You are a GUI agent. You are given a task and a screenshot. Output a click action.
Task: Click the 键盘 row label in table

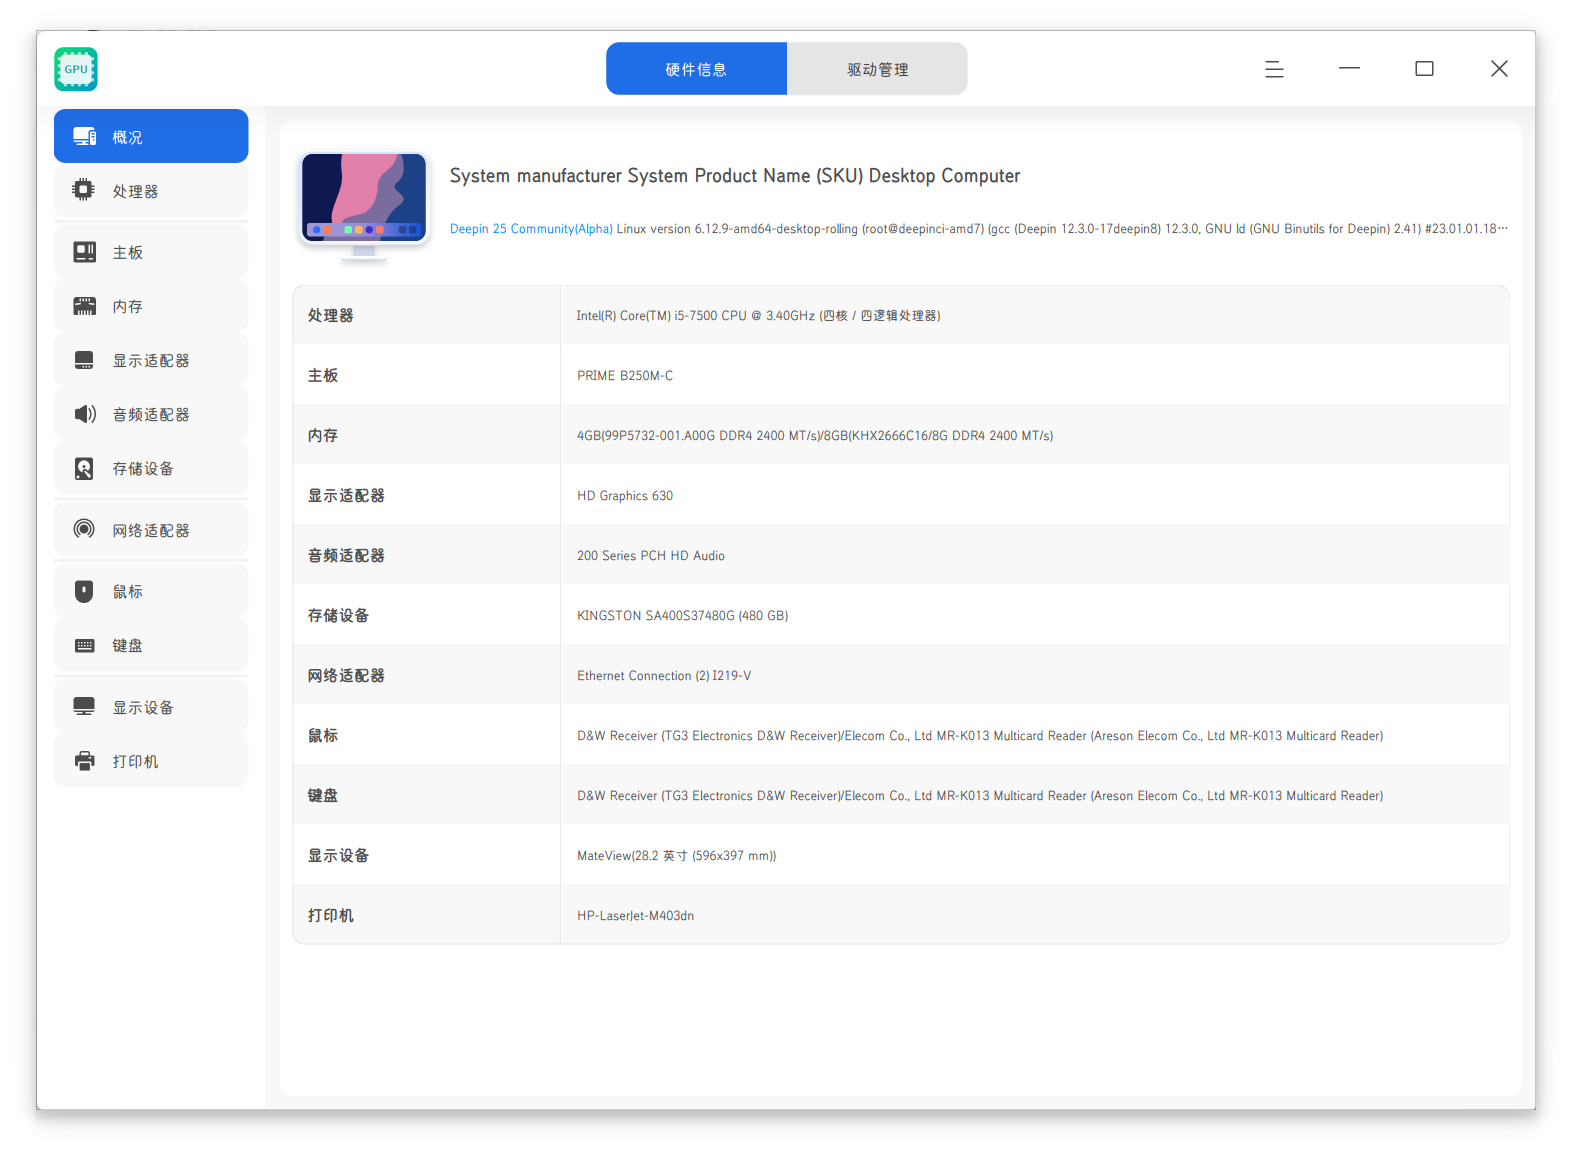pos(323,795)
